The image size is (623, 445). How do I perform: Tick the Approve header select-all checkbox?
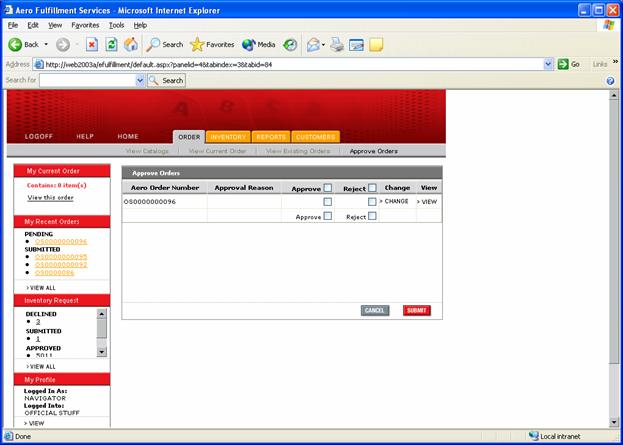coord(327,188)
